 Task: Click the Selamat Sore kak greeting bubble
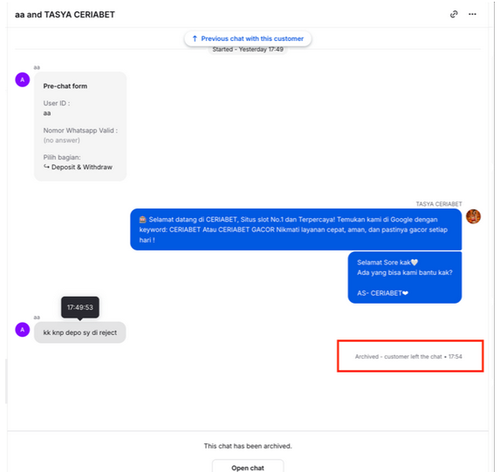(x=405, y=278)
